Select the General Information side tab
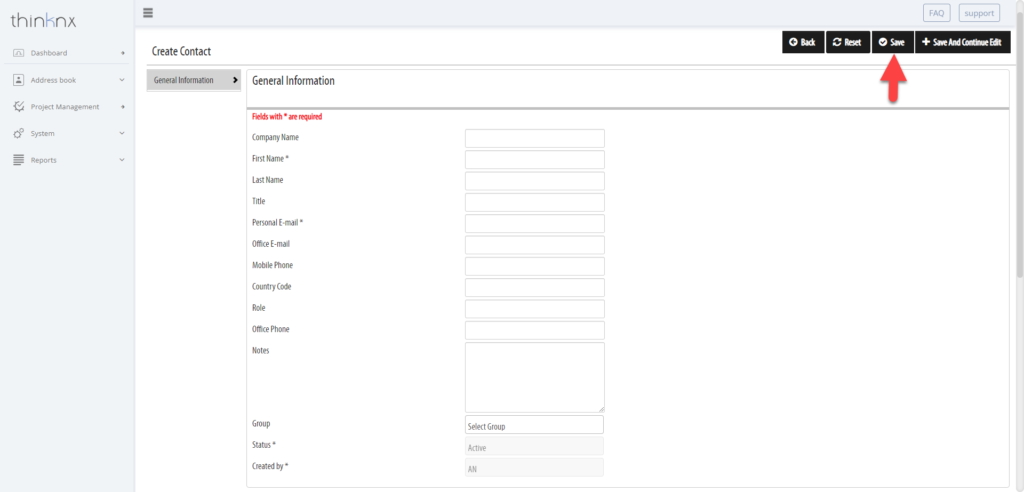The image size is (1024, 492). 194,80
